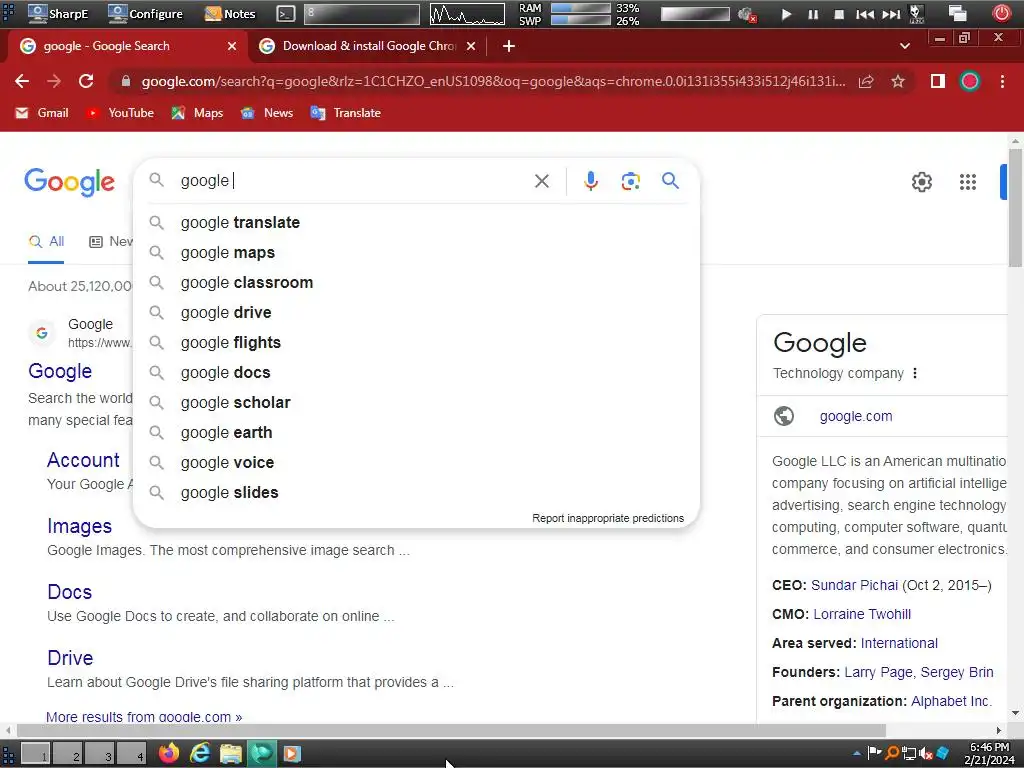This screenshot has height=768, width=1024.
Task: Launch Internet Explorer from the taskbar
Action: point(200,753)
